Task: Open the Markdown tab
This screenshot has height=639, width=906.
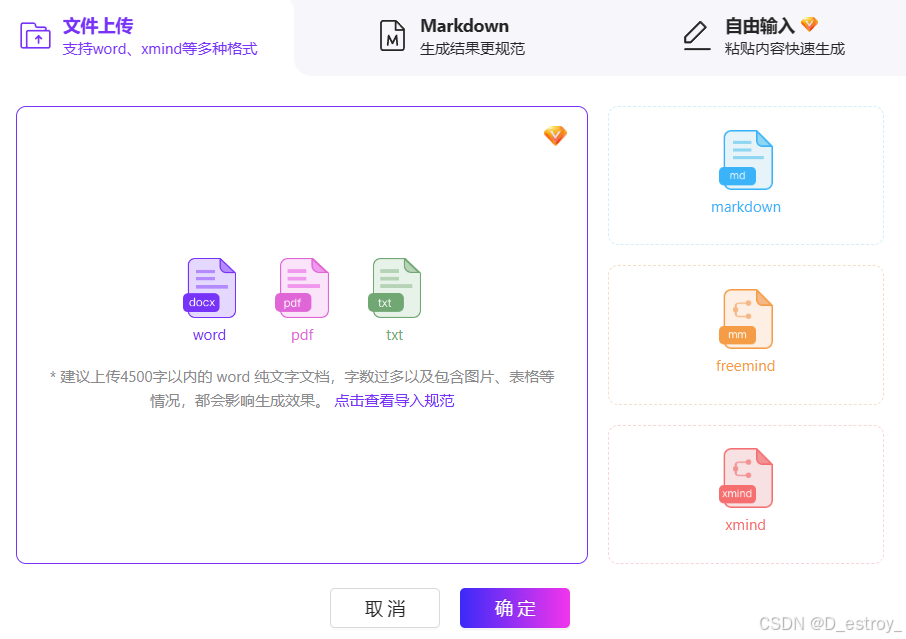Action: (452, 36)
